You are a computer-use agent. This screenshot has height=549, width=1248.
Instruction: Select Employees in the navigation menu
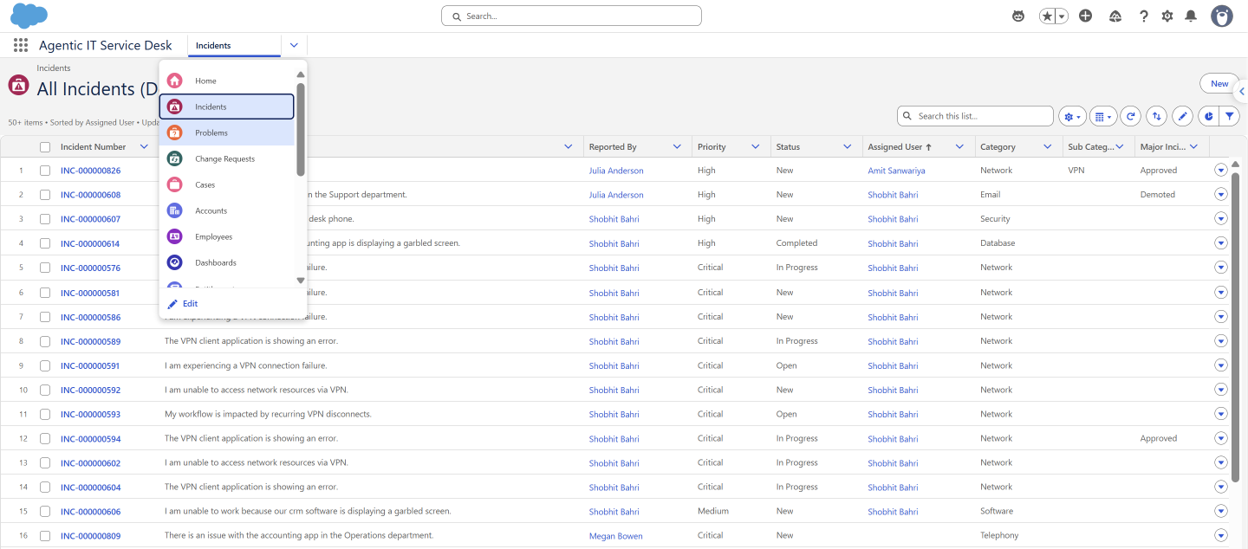pos(227,237)
